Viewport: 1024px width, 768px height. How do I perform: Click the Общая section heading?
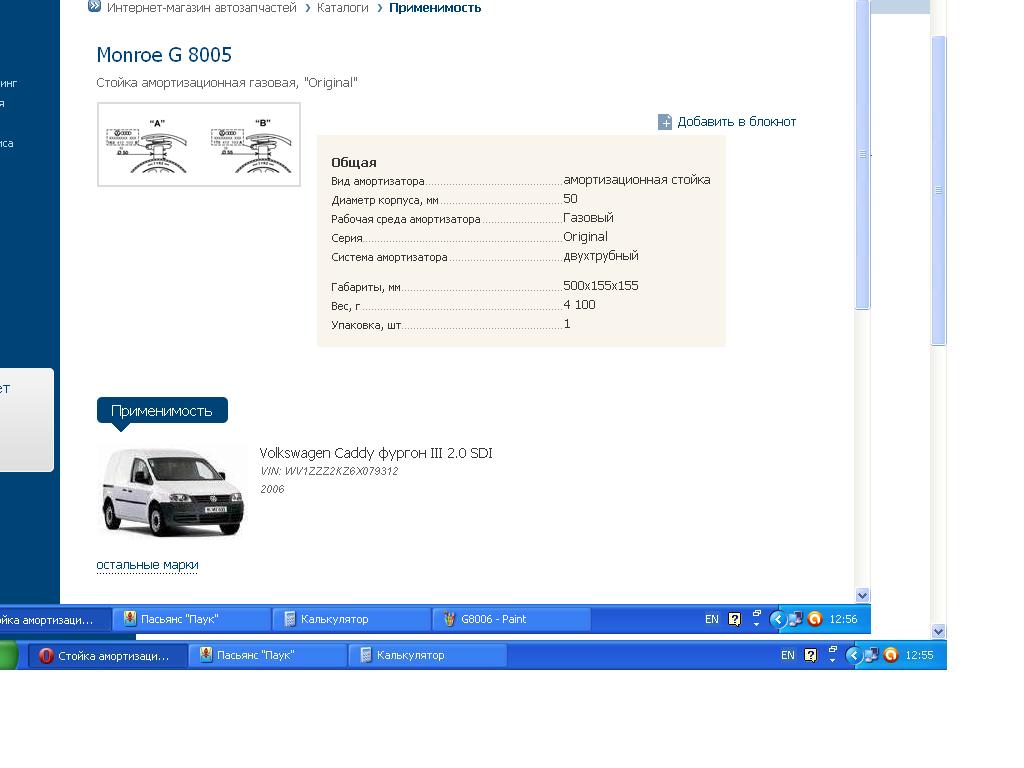tap(353, 162)
